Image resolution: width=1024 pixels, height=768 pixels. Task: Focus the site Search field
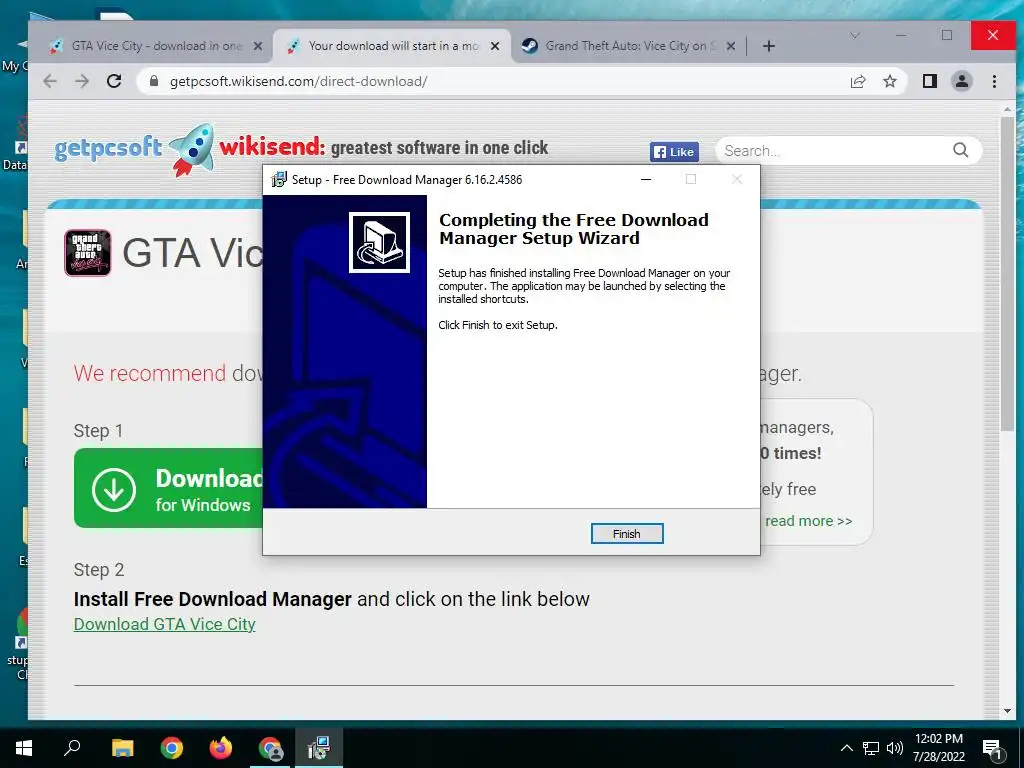(x=833, y=151)
